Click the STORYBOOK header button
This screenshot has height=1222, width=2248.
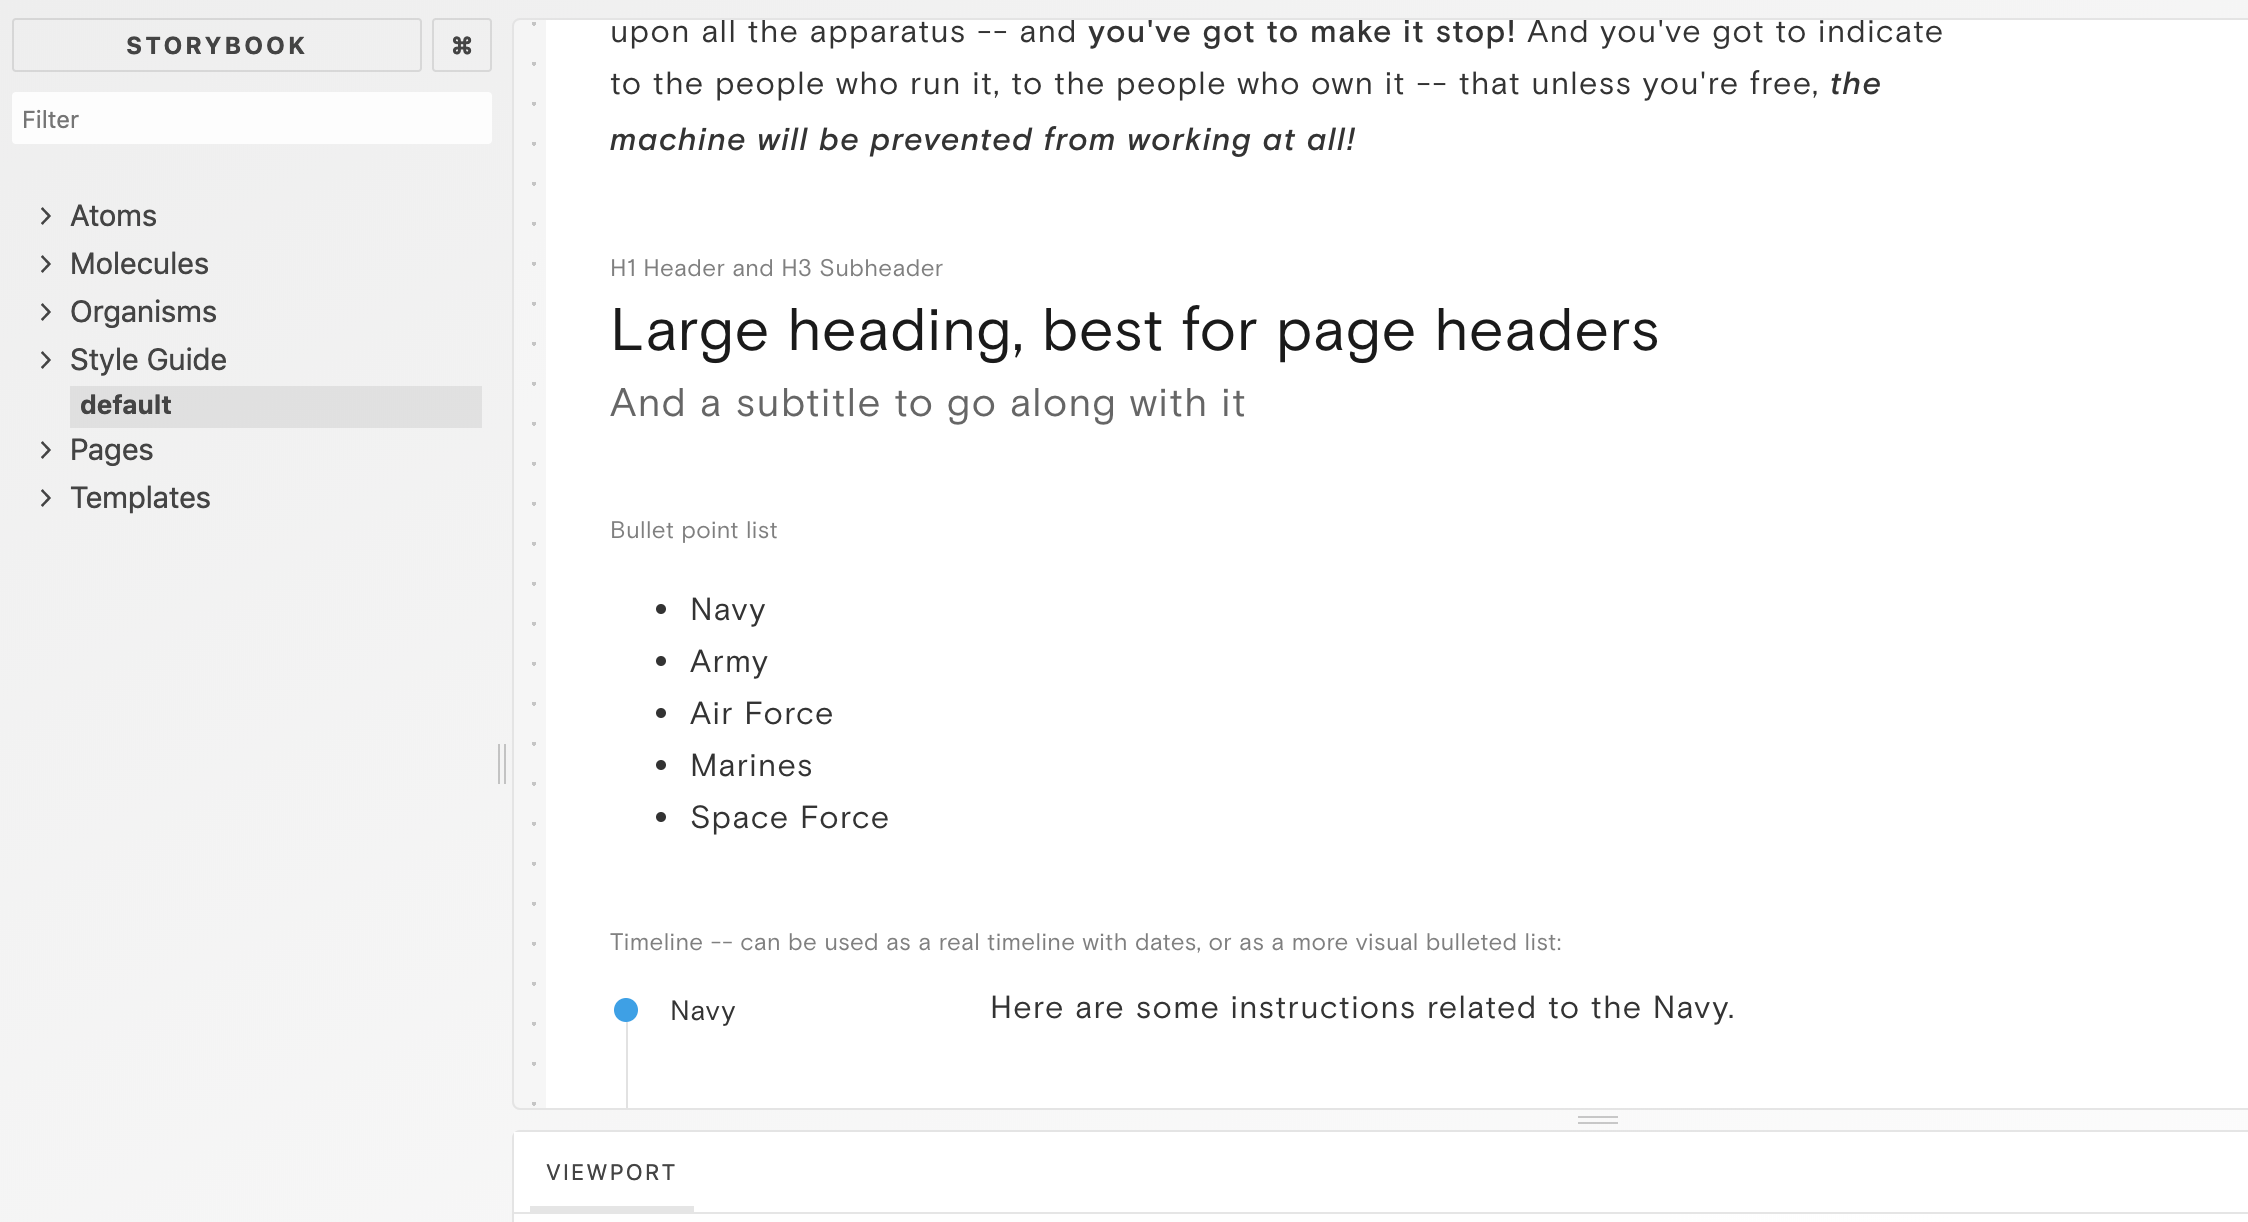point(216,45)
